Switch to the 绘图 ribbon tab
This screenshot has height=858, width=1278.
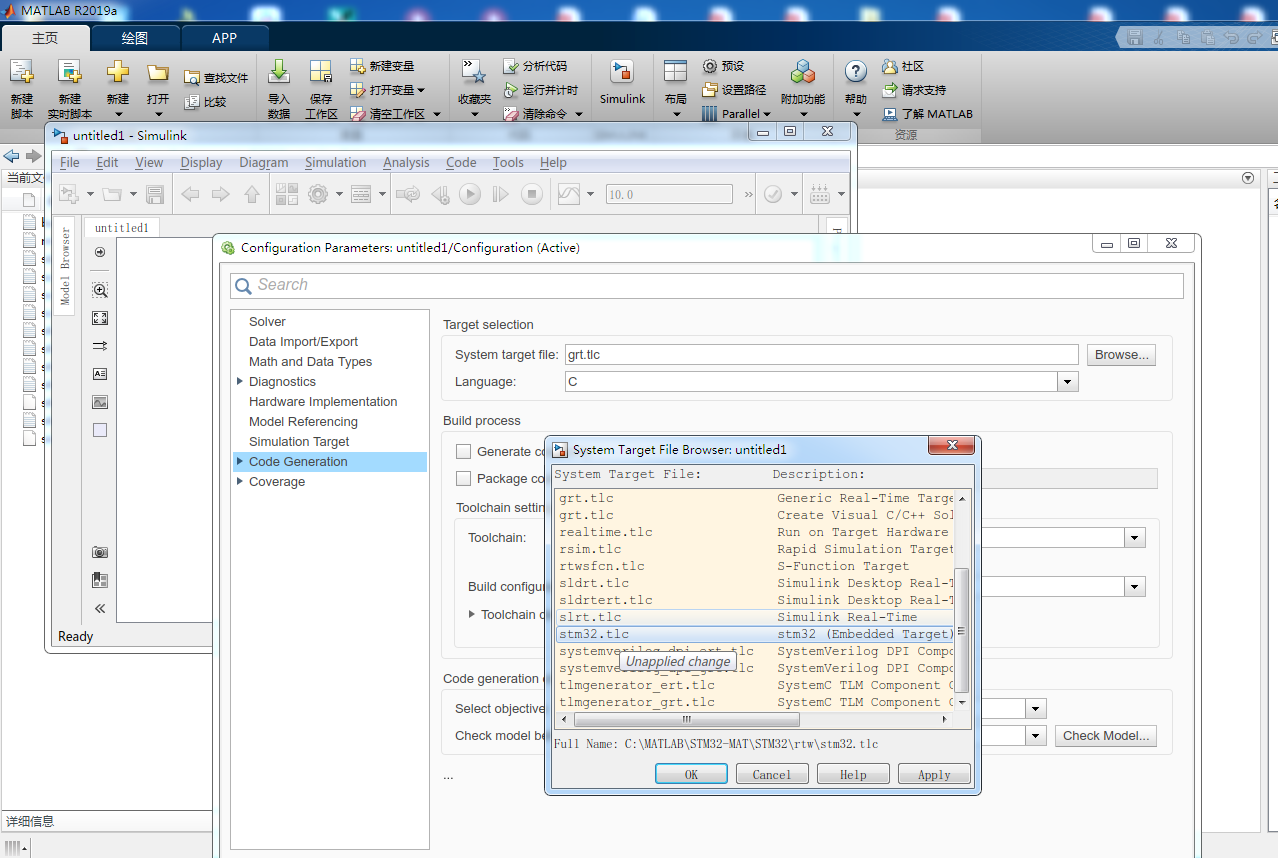tap(134, 38)
